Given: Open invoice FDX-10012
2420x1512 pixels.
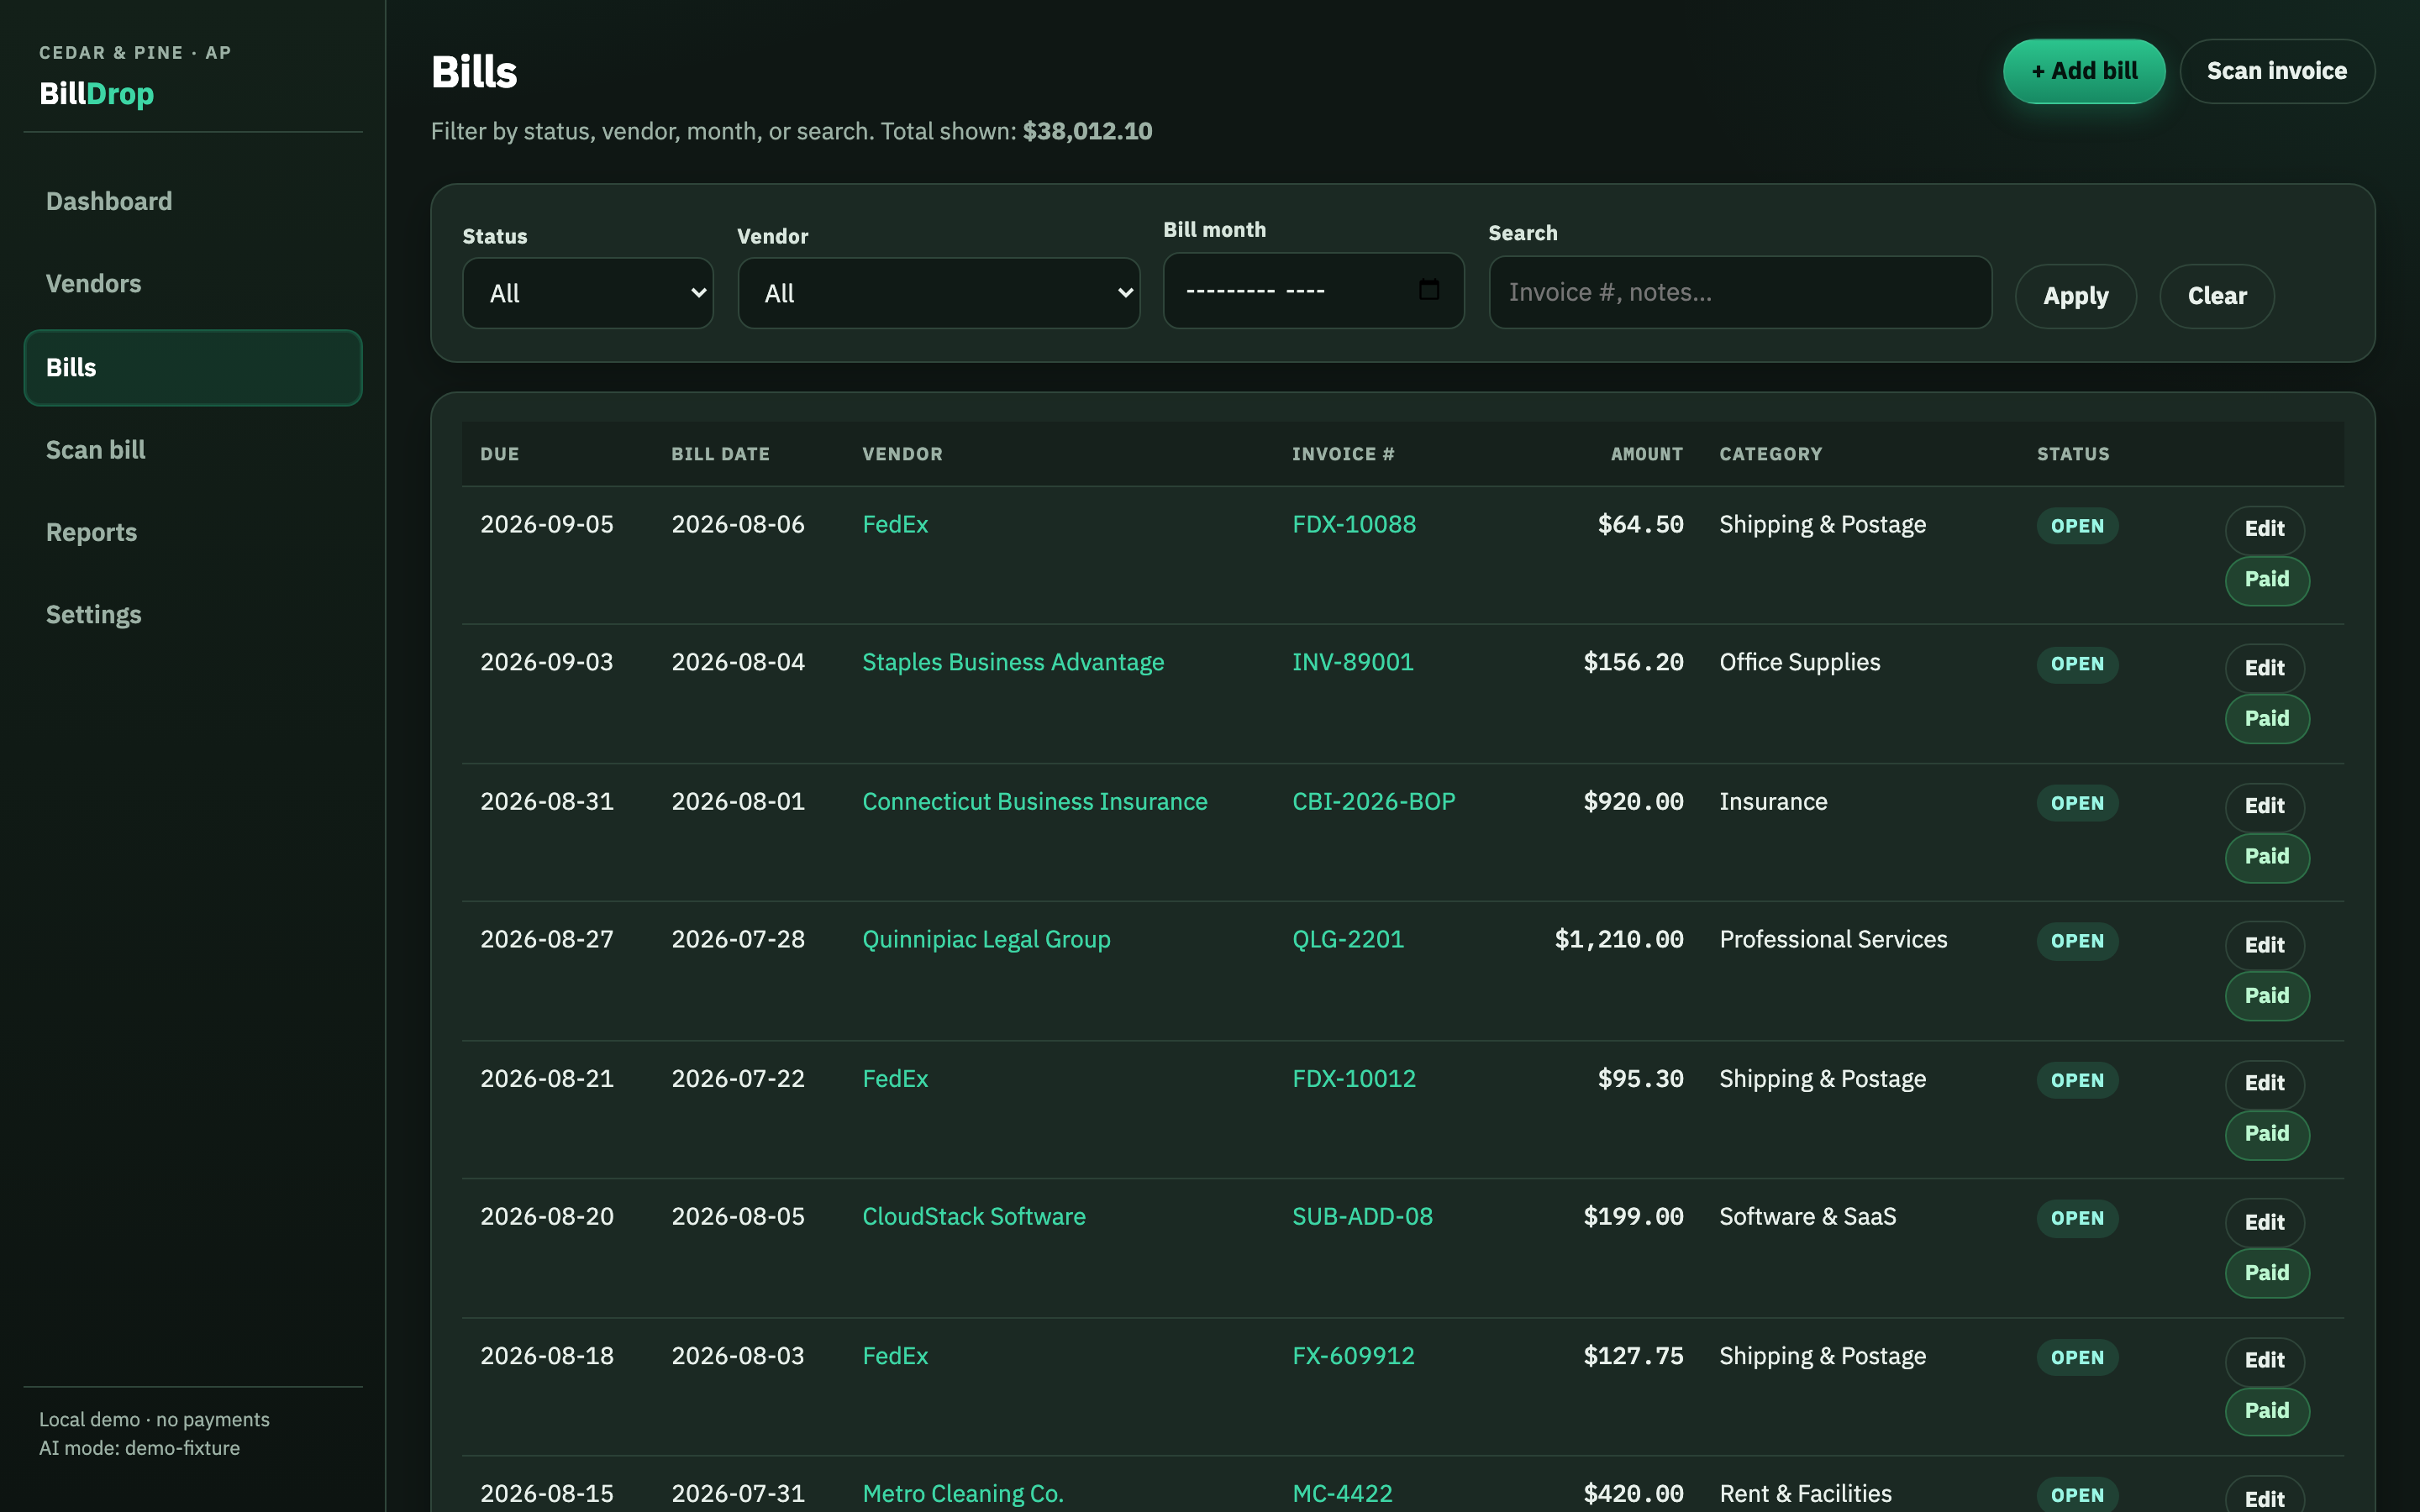Looking at the screenshot, I should coord(1354,1078).
